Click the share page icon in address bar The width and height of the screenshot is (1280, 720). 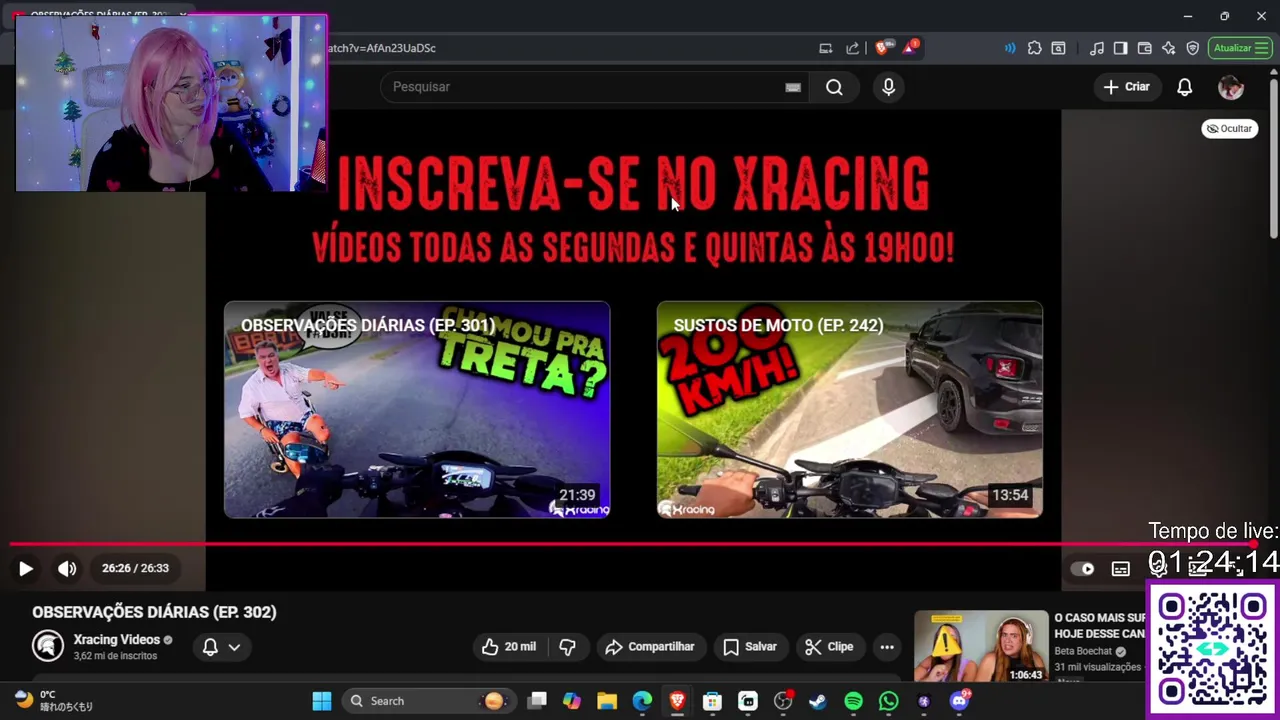tap(852, 48)
